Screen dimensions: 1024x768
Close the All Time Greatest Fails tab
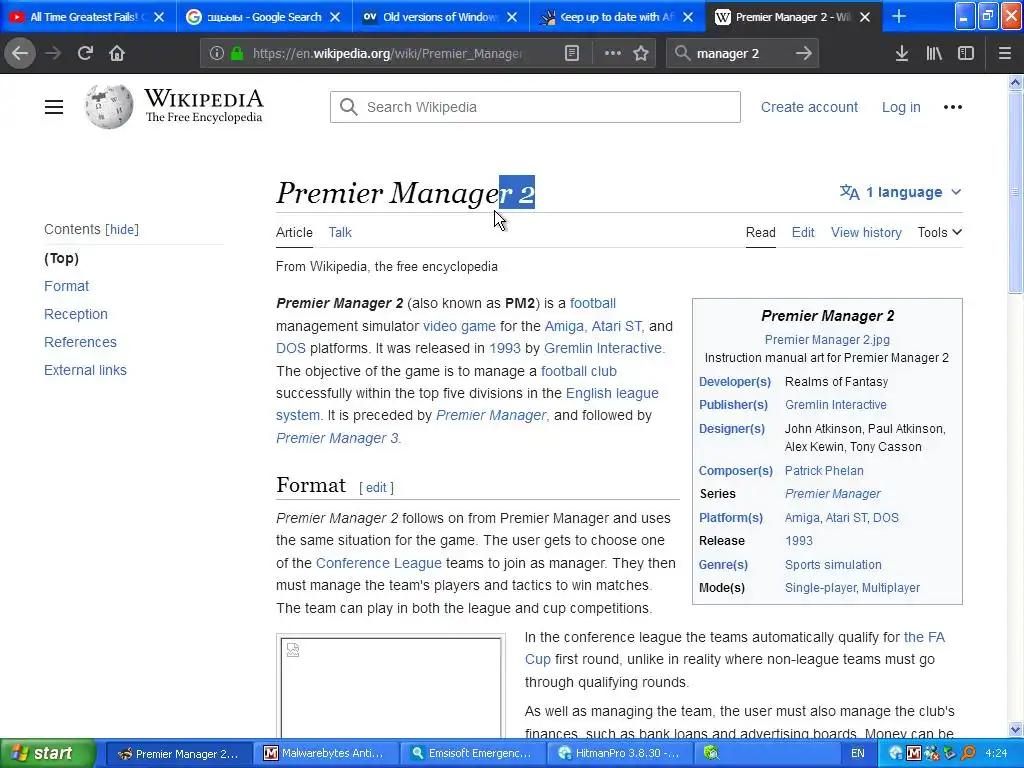(159, 17)
